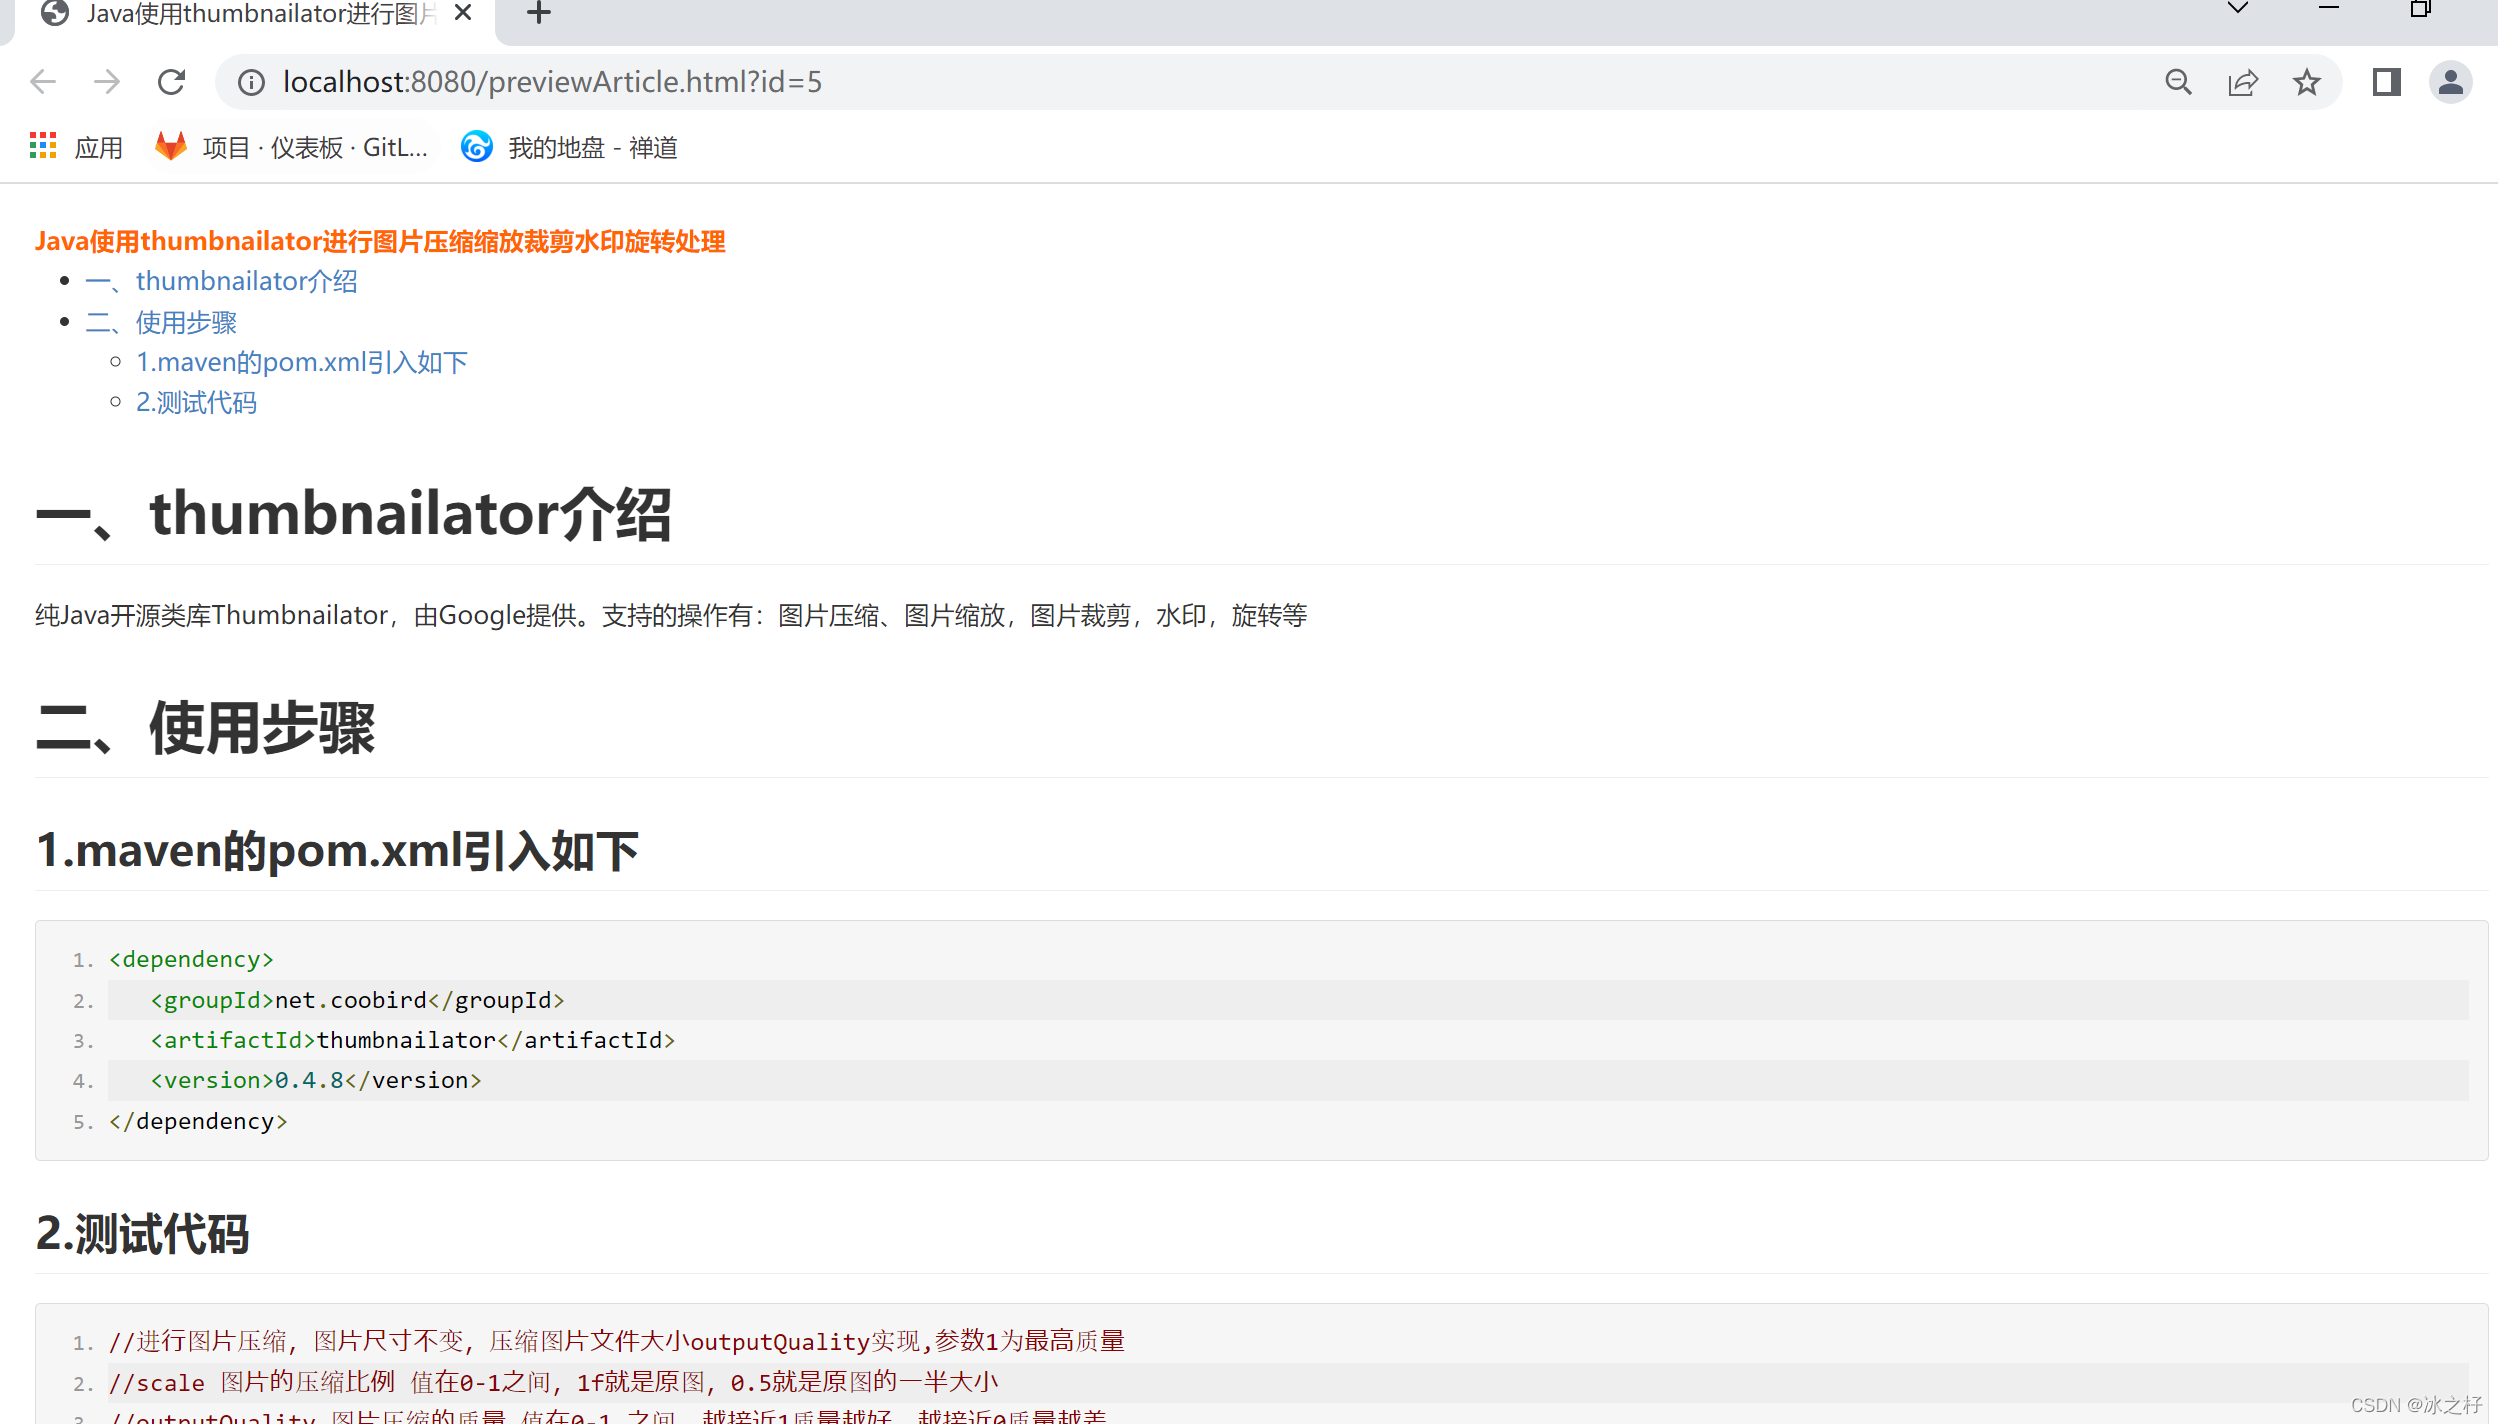Toggle the browser side panel
2498x1424 pixels.
pos(2387,82)
